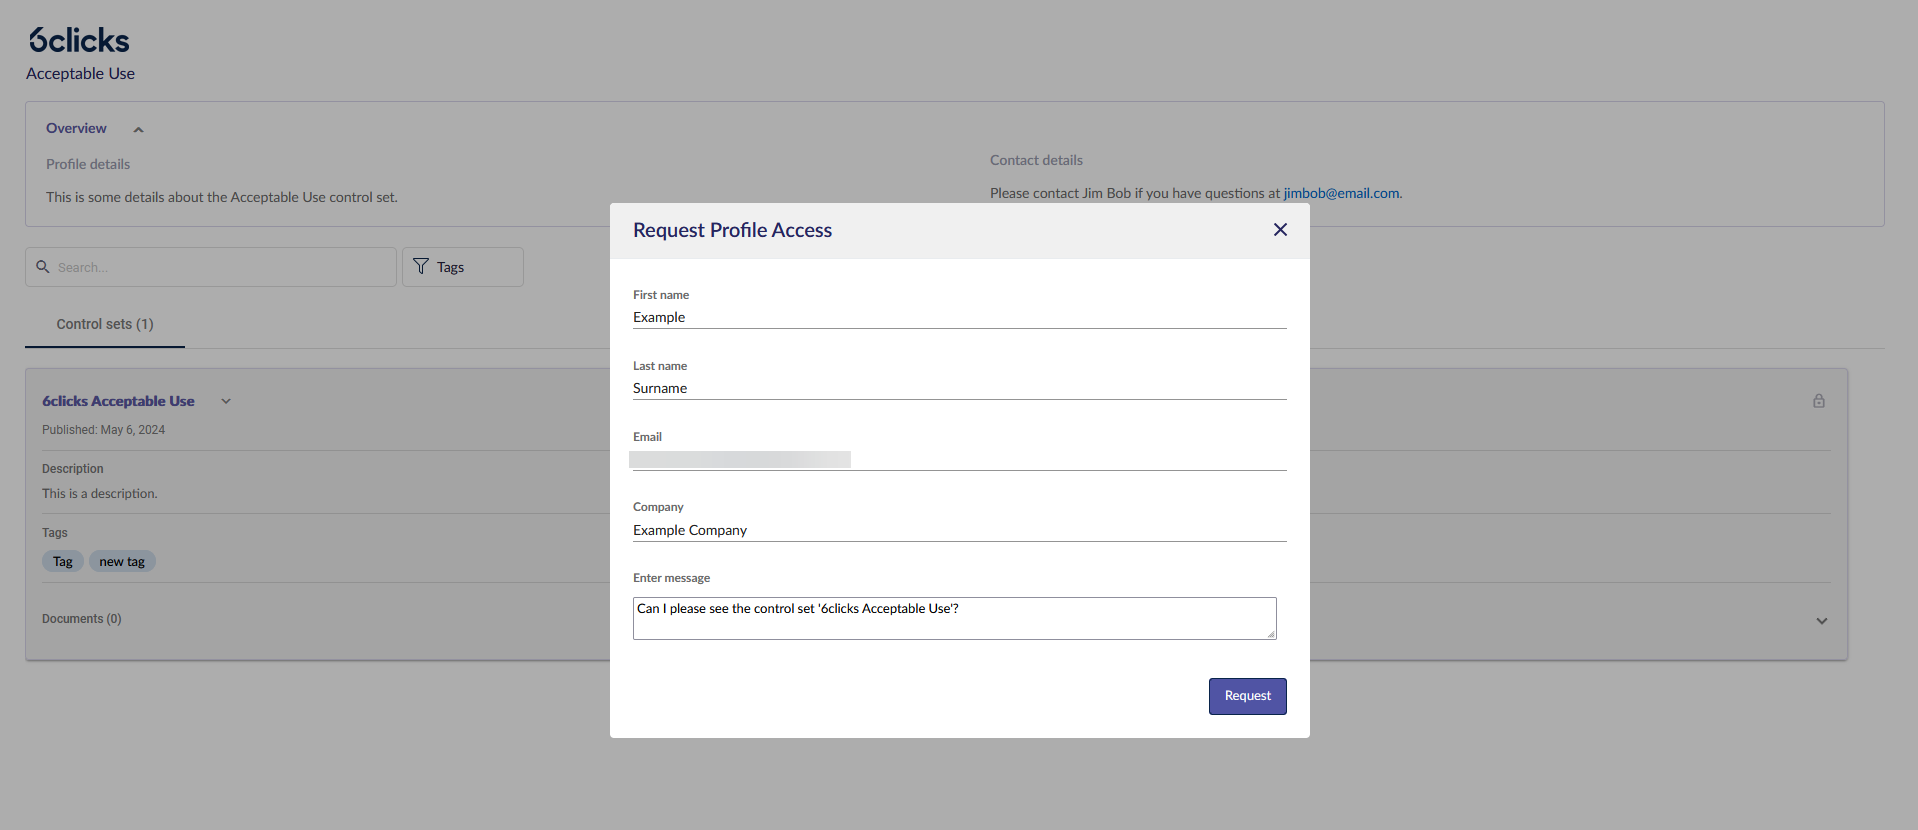Open the jimbob@email.com link
The image size is (1918, 830).
1341,193
